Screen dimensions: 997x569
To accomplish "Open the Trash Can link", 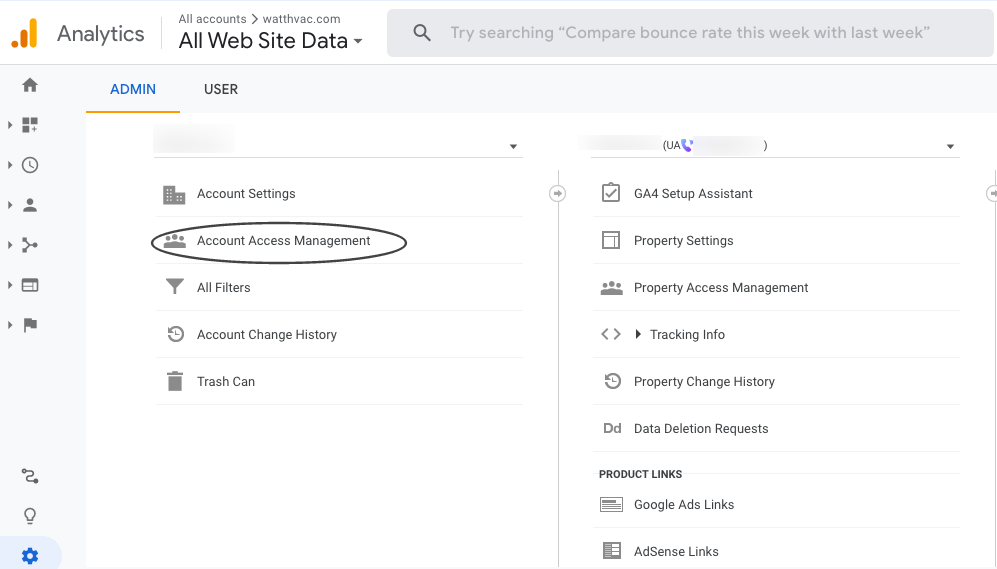I will click(x=226, y=381).
